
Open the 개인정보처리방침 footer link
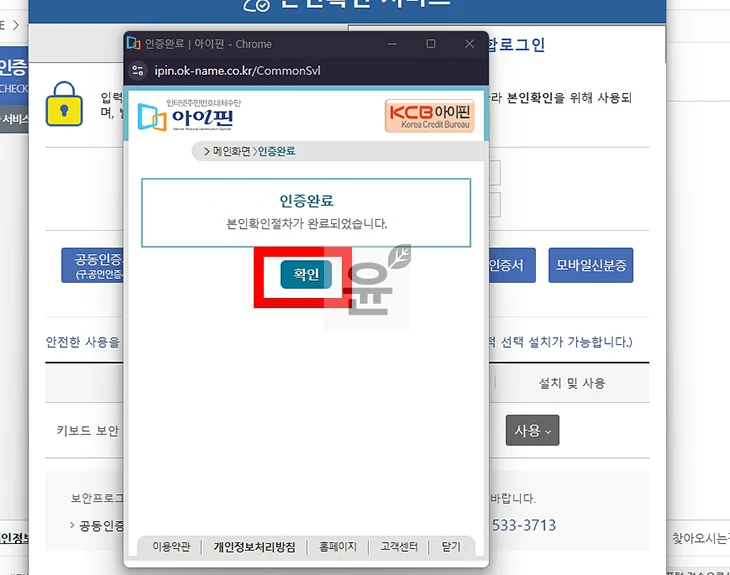tap(254, 547)
